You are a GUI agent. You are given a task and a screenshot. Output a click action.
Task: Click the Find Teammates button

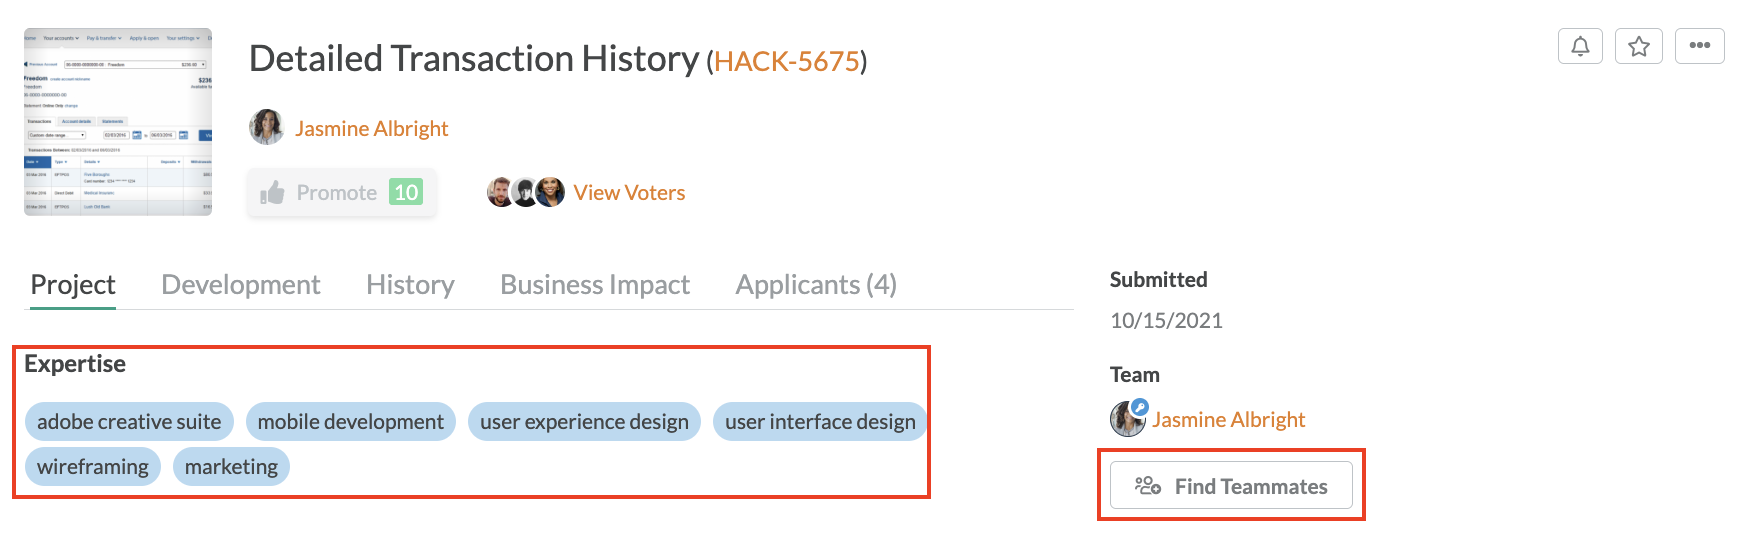[x=1231, y=486]
